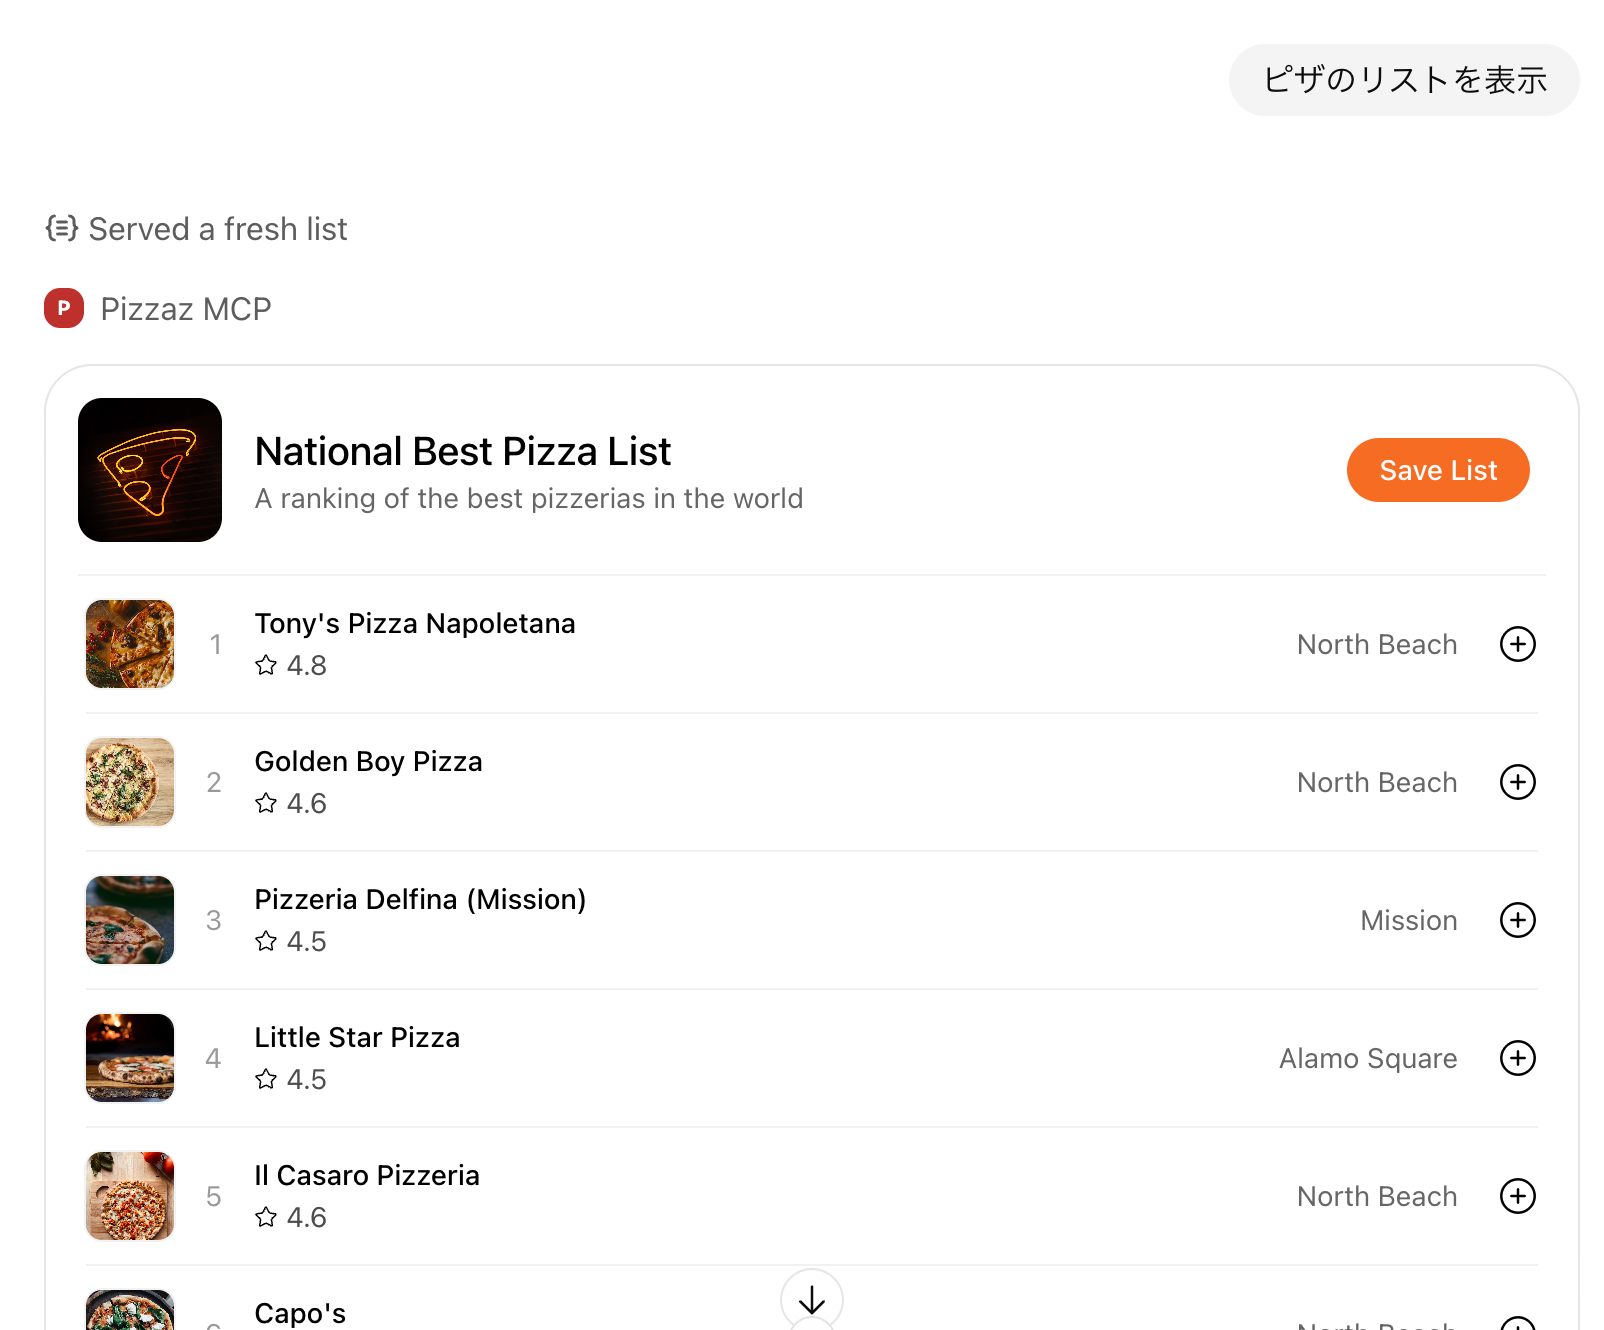Expand the Served a fresh list details
The height and width of the screenshot is (1330, 1604).
point(218,229)
